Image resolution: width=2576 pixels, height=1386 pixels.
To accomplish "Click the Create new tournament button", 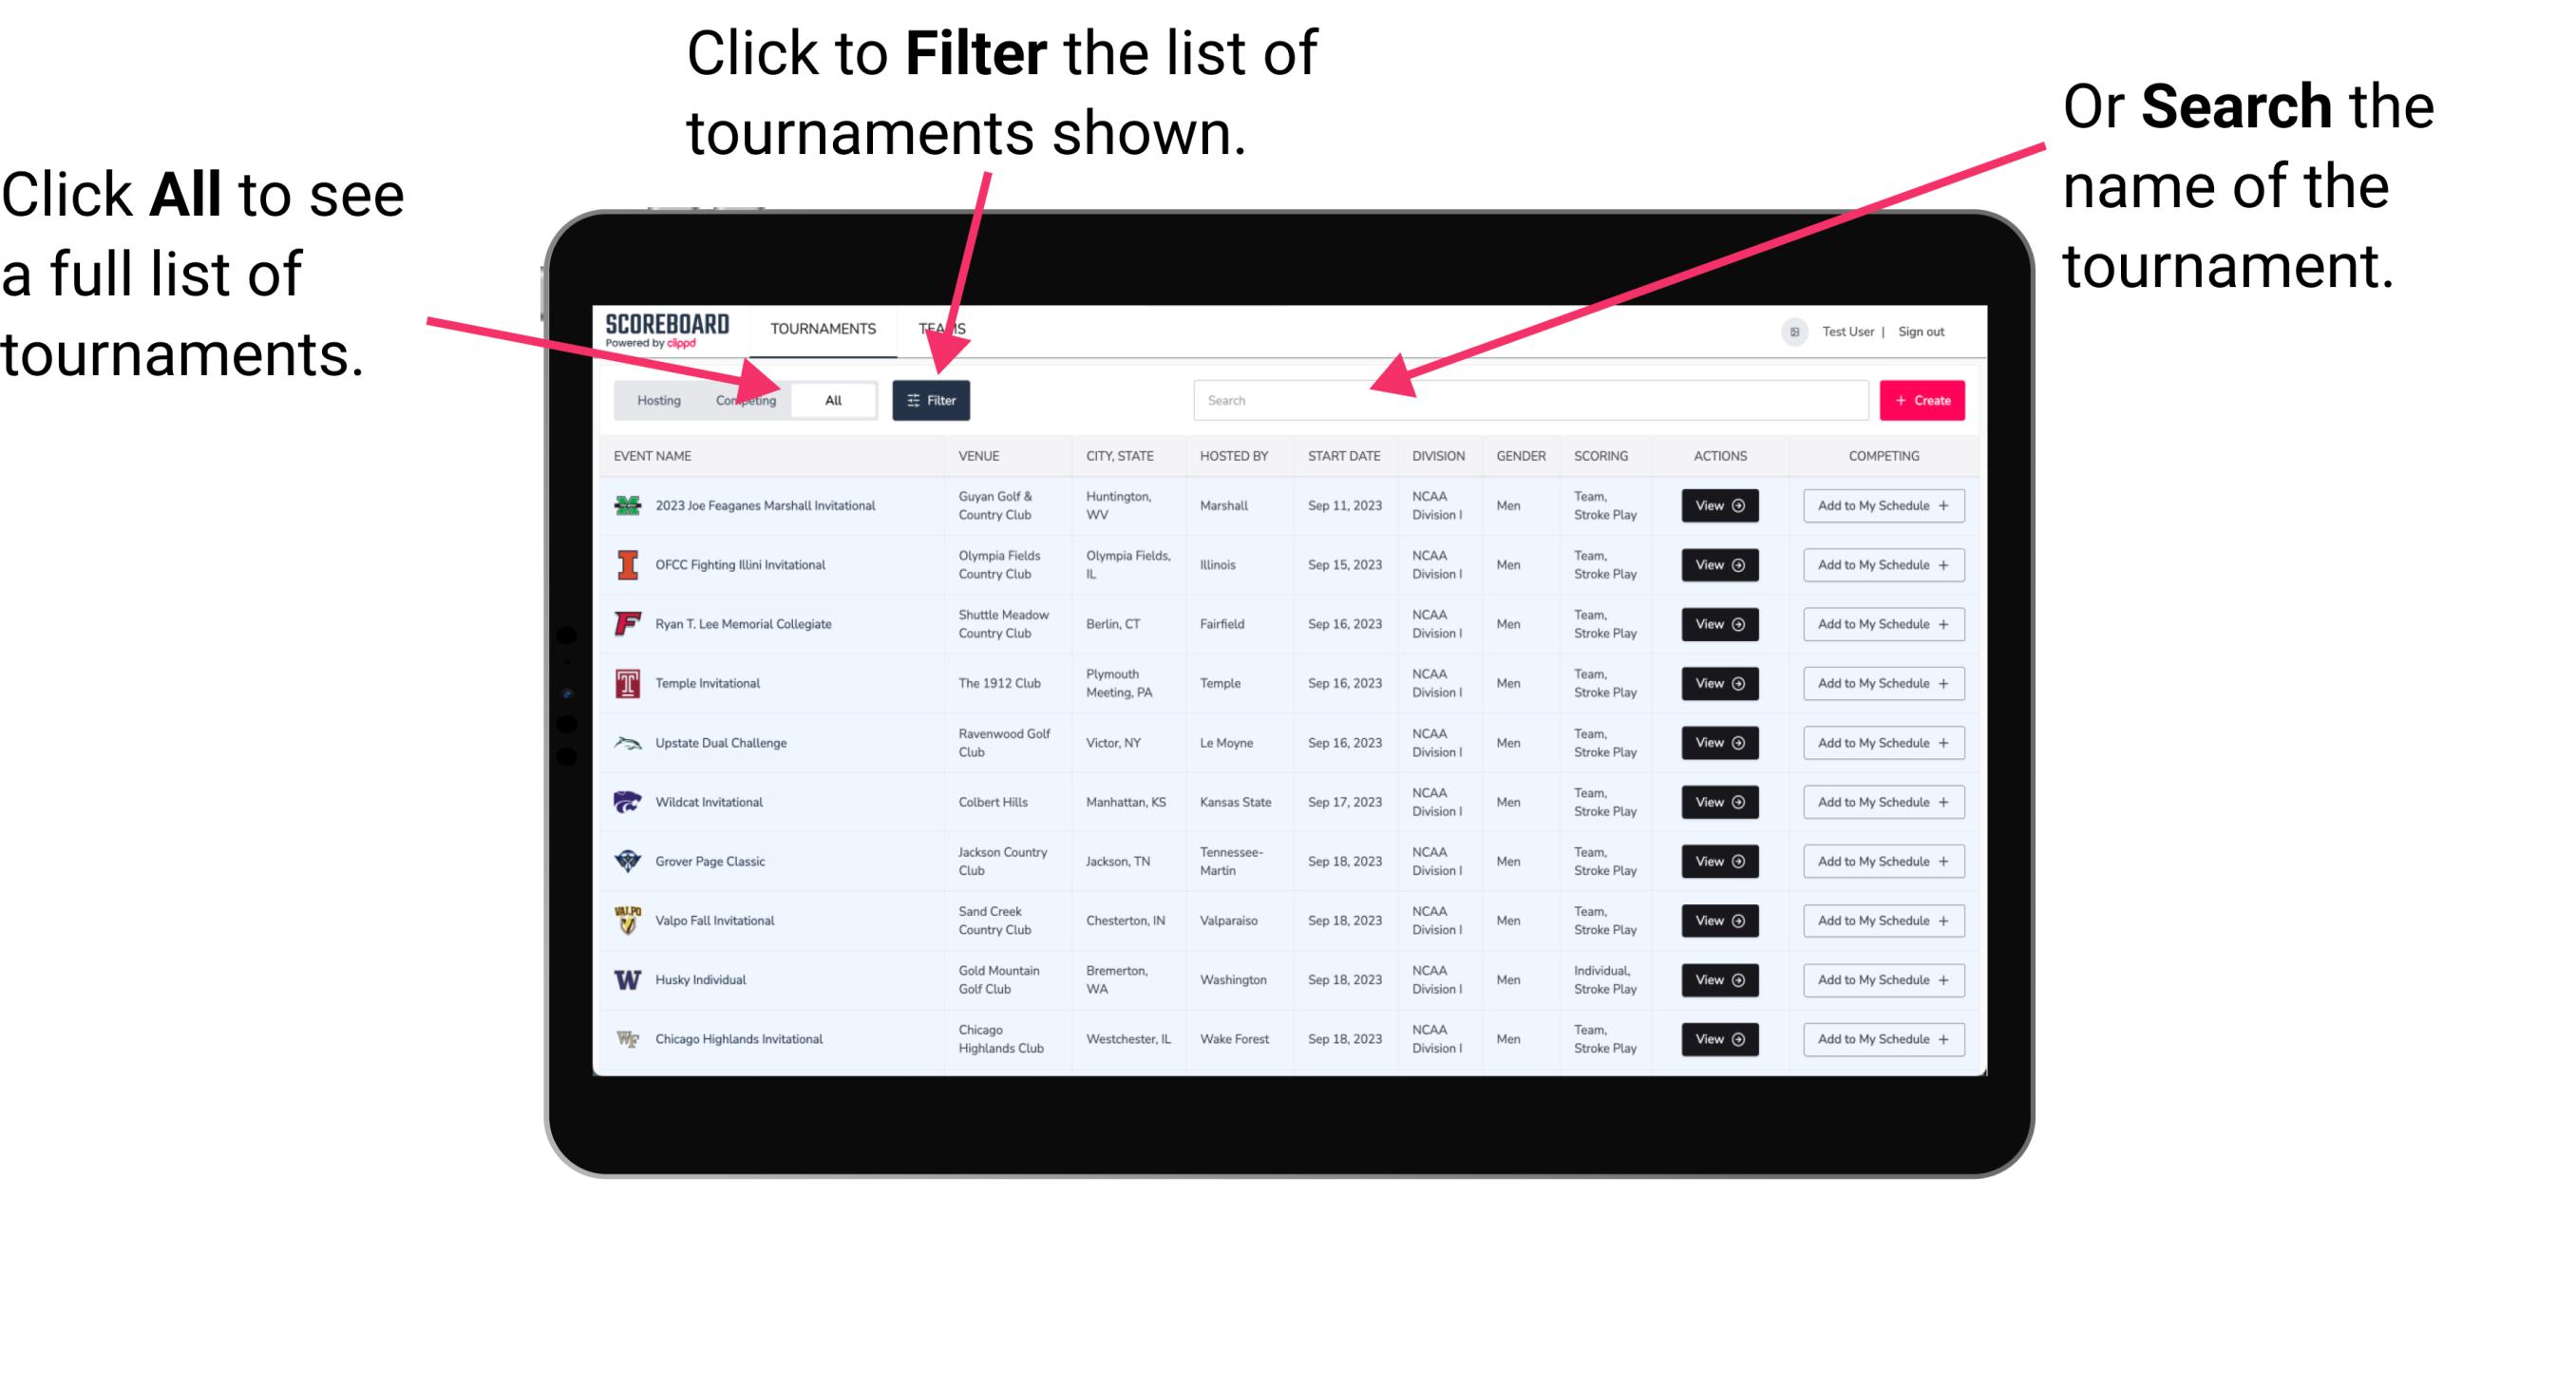I will pyautogui.click(x=1923, y=399).
